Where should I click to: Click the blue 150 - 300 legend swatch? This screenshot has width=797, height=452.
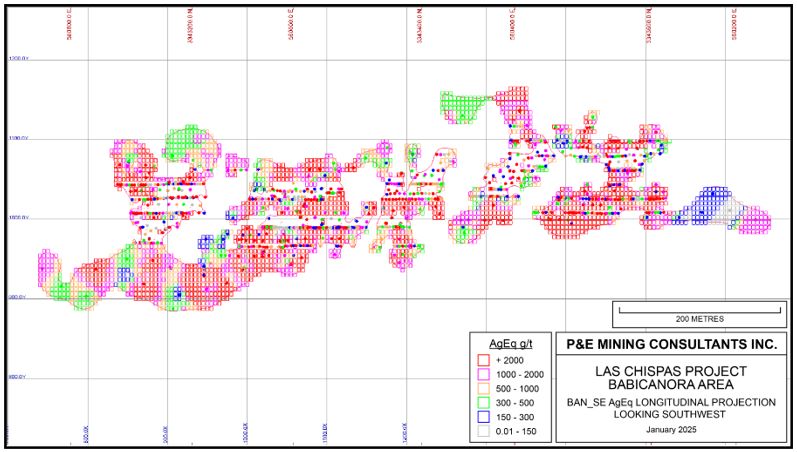coord(484,417)
